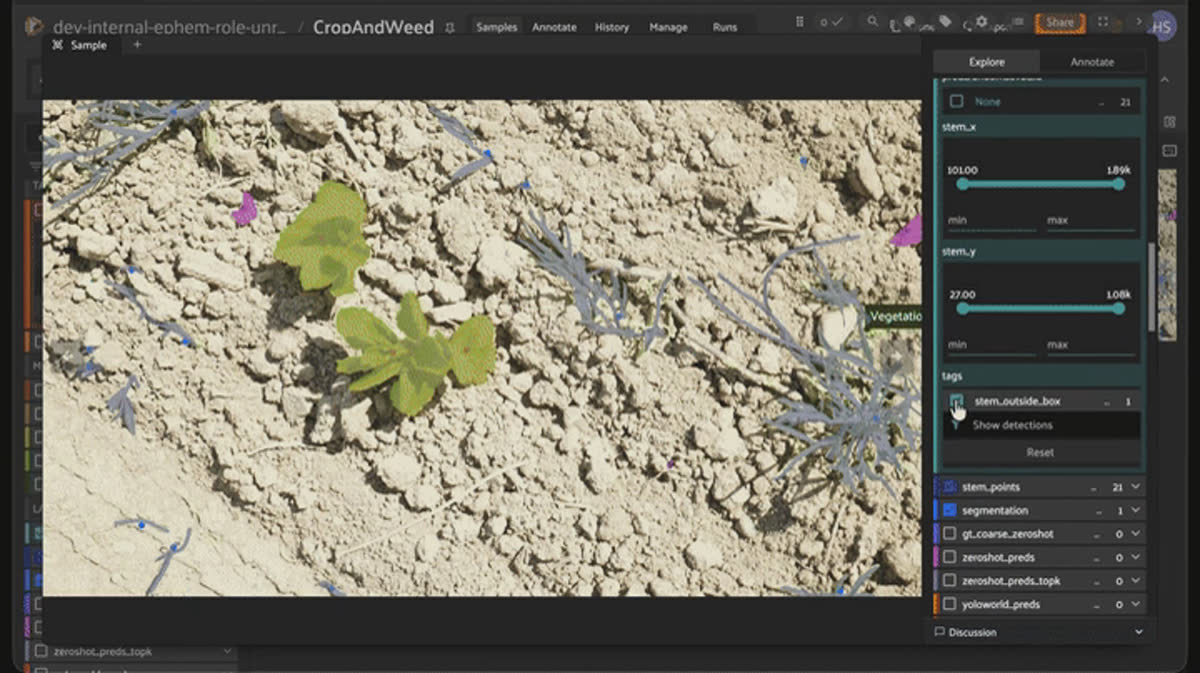1200x673 pixels.
Task: Click the Vegetation label on the image
Action: point(893,317)
